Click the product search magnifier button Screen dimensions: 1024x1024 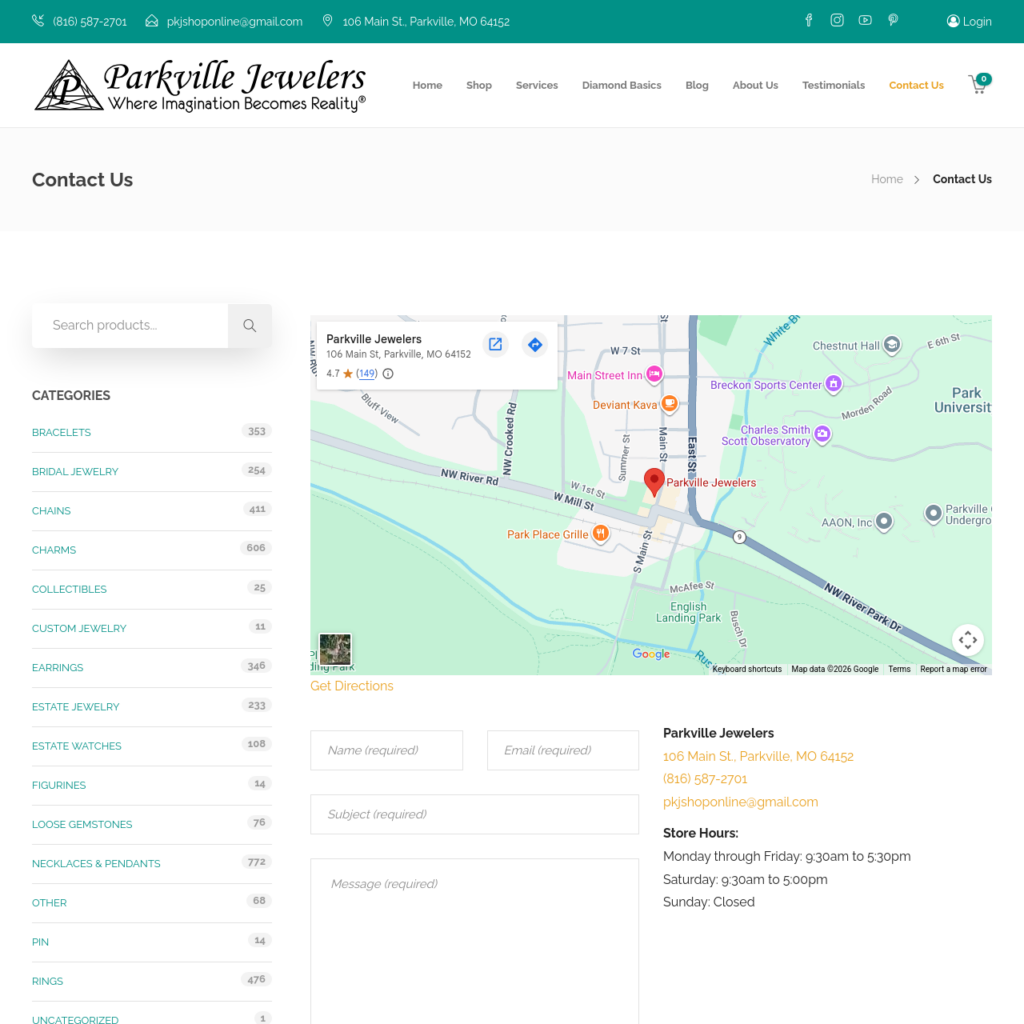[250, 325]
